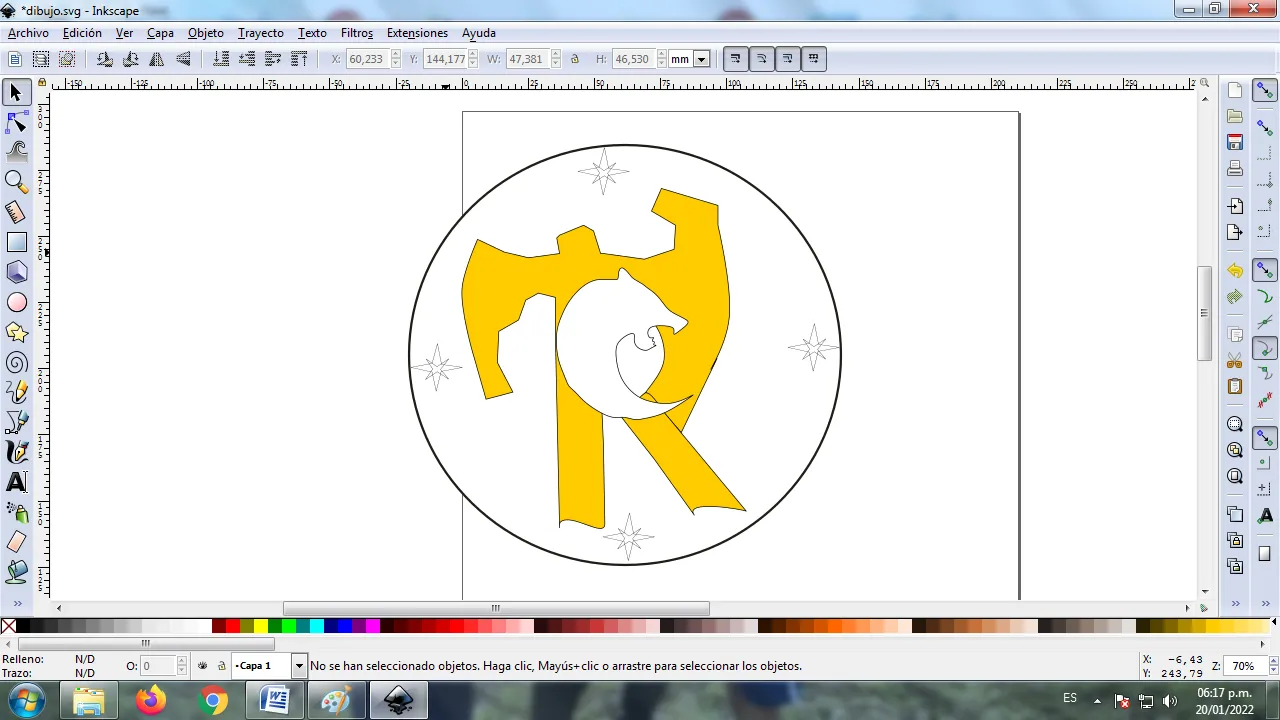
Task: Select the Spray tool
Action: (16, 512)
